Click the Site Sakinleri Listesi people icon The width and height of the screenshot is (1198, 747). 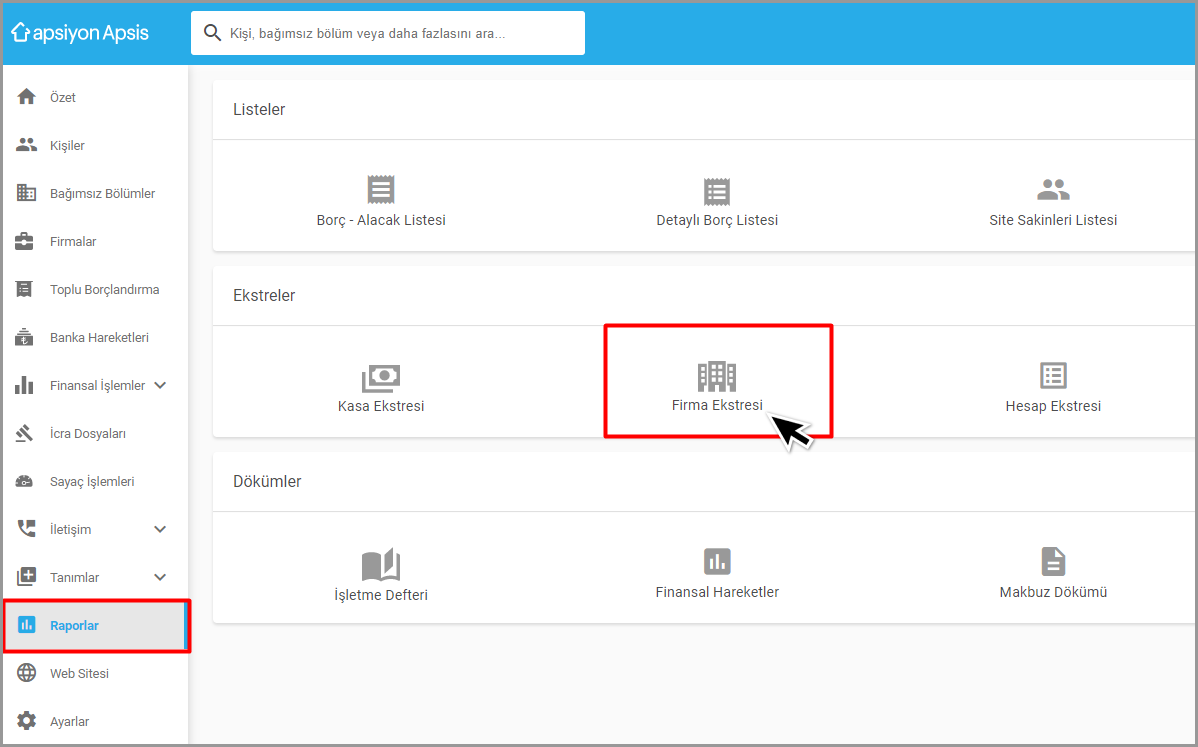click(1053, 189)
